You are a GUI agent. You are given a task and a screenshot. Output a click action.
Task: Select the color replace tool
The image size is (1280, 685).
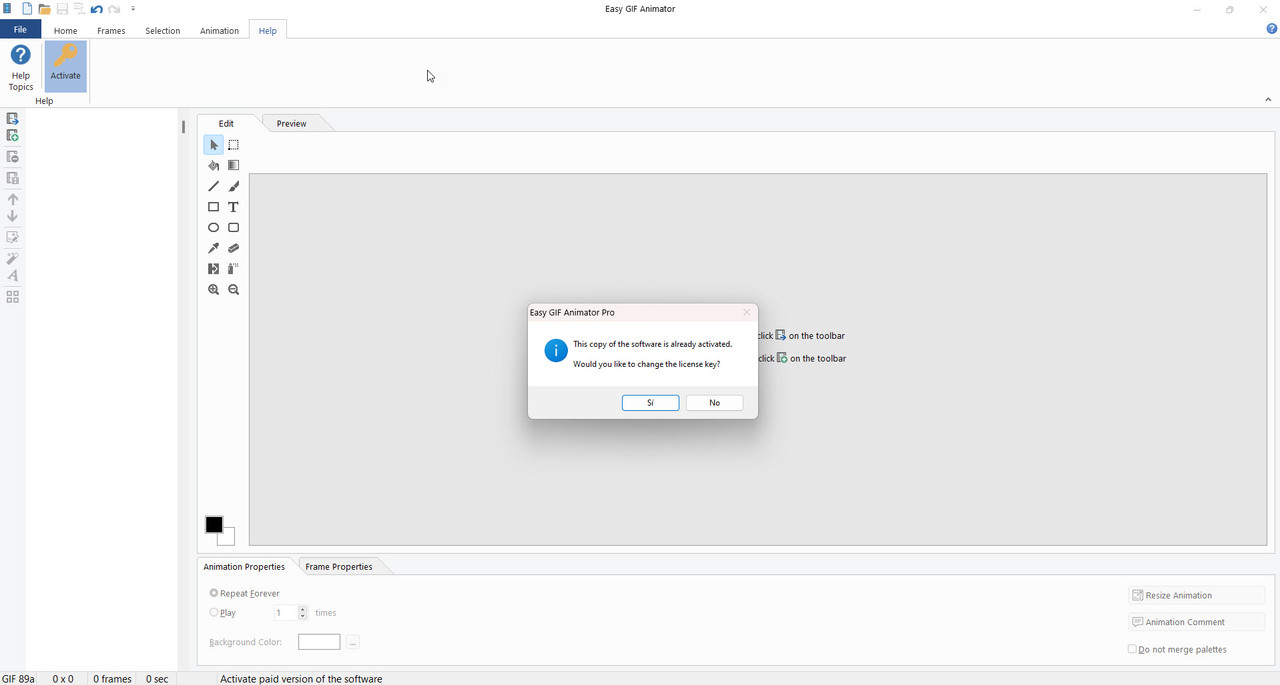pyautogui.click(x=213, y=269)
